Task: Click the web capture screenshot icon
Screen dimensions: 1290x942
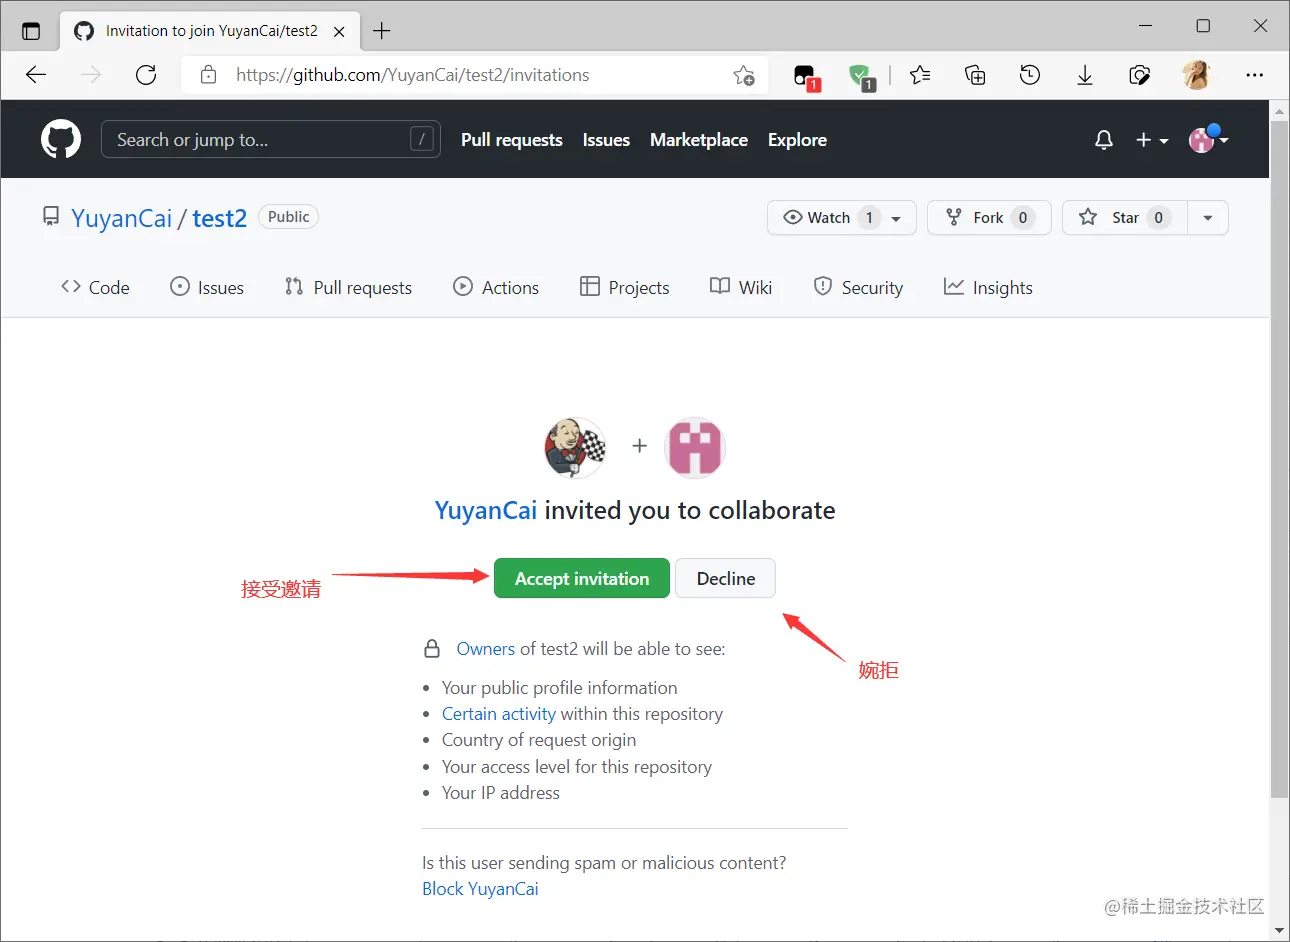Action: 1139,75
